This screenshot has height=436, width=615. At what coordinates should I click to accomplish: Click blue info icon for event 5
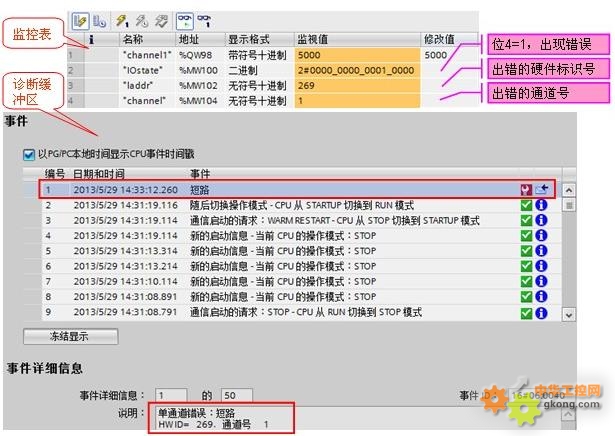click(x=541, y=251)
